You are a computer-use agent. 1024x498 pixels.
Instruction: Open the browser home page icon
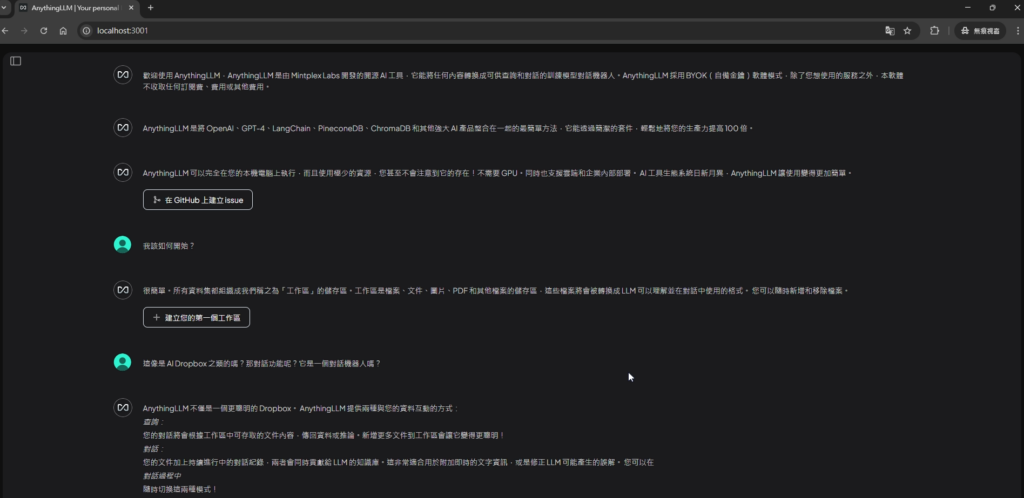coord(63,31)
